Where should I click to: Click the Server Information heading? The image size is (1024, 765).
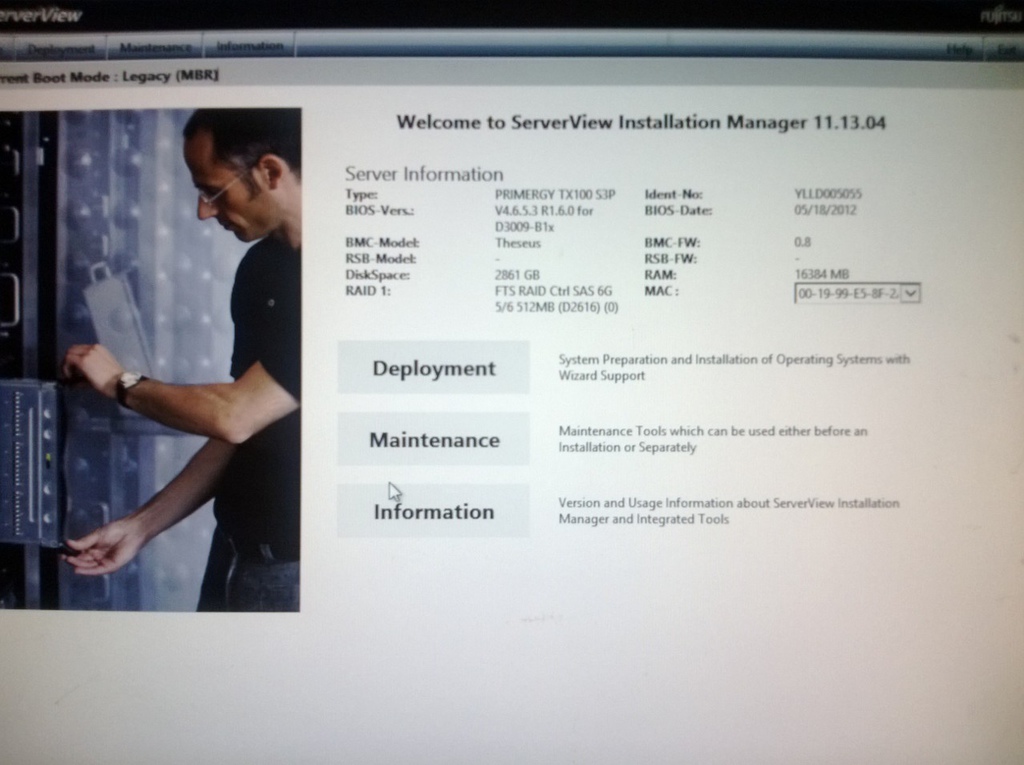click(424, 174)
